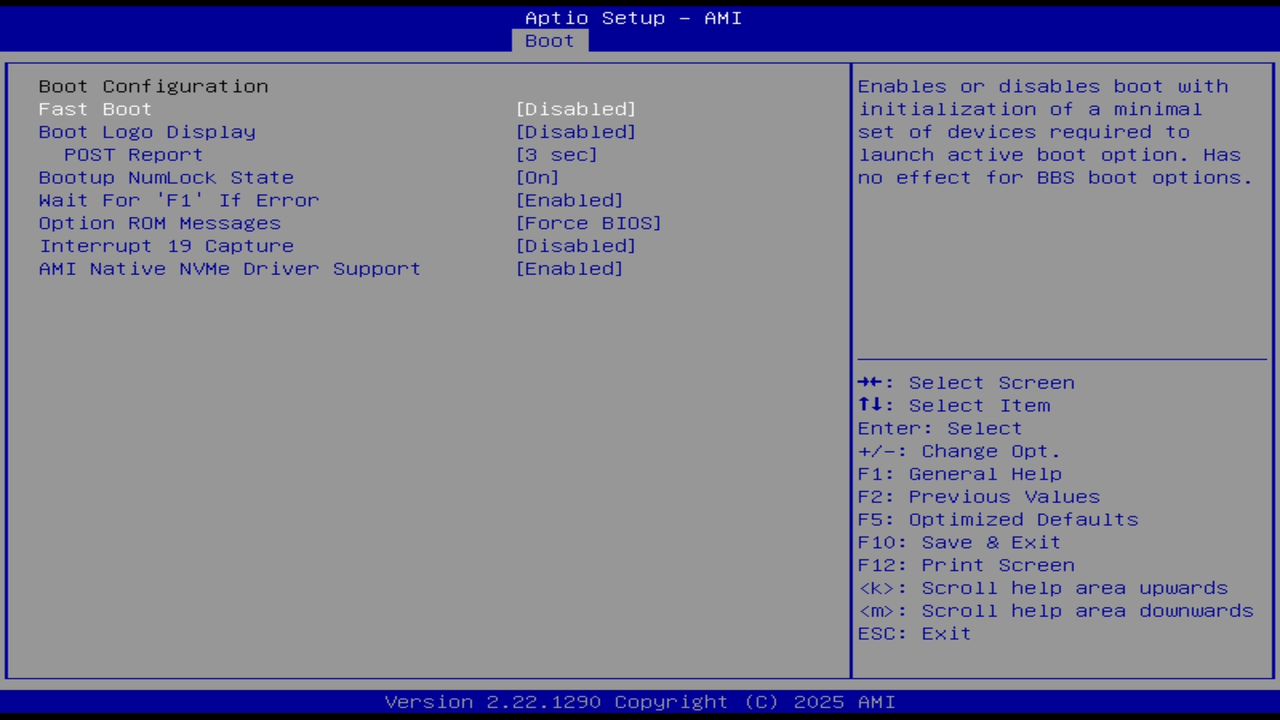Switch to the Boot tab
Viewport: 1280px width, 720px height.
[x=548, y=41]
